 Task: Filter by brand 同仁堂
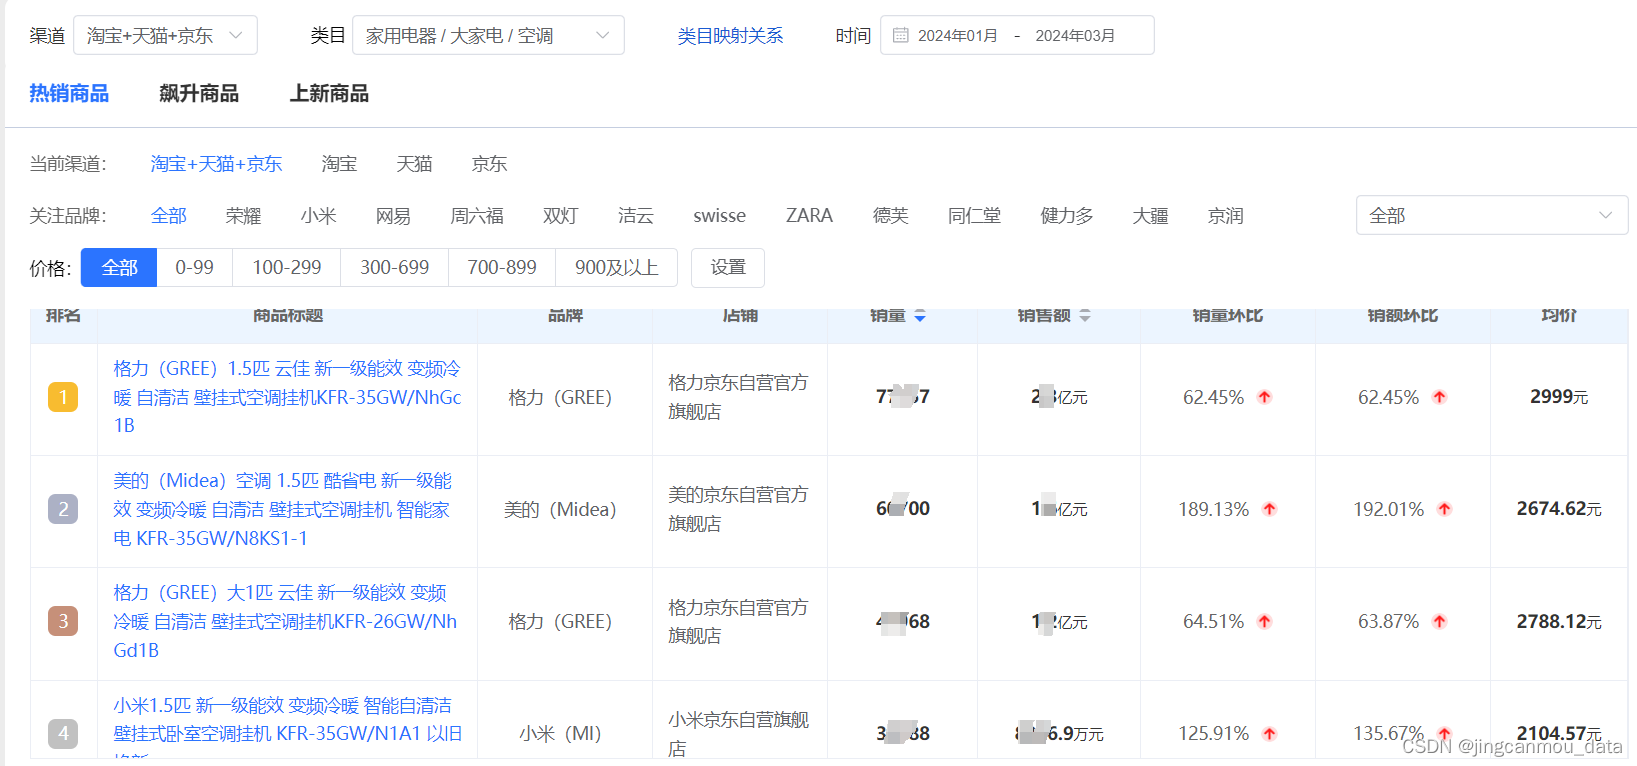[x=974, y=215]
